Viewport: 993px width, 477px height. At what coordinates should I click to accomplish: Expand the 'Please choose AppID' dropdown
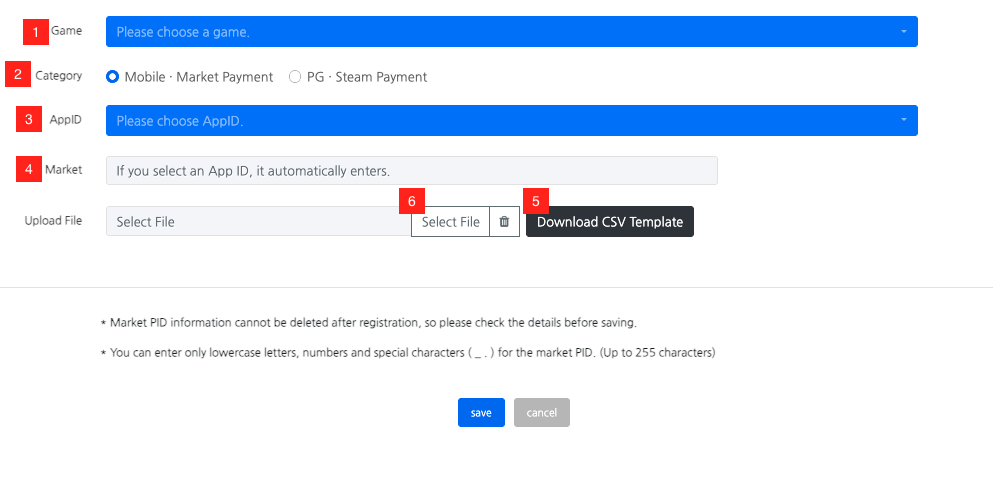[x=500, y=121]
